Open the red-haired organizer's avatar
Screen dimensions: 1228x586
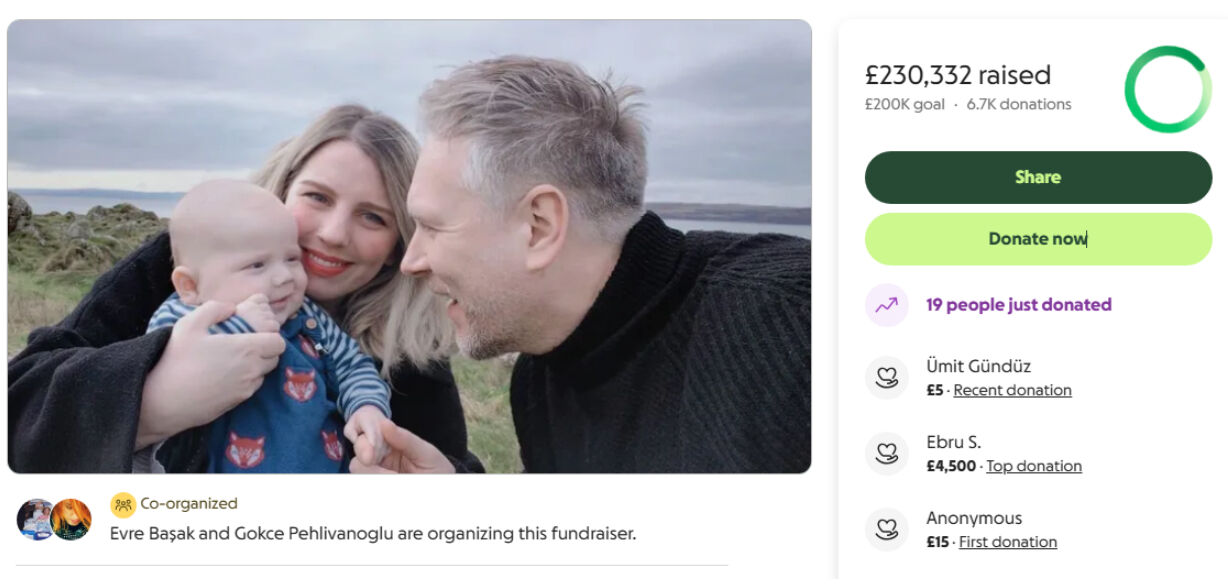[x=72, y=520]
